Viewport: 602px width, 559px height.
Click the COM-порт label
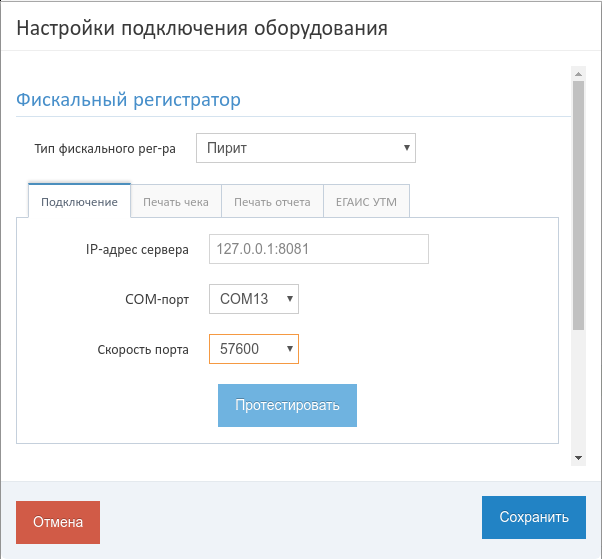pos(157,299)
